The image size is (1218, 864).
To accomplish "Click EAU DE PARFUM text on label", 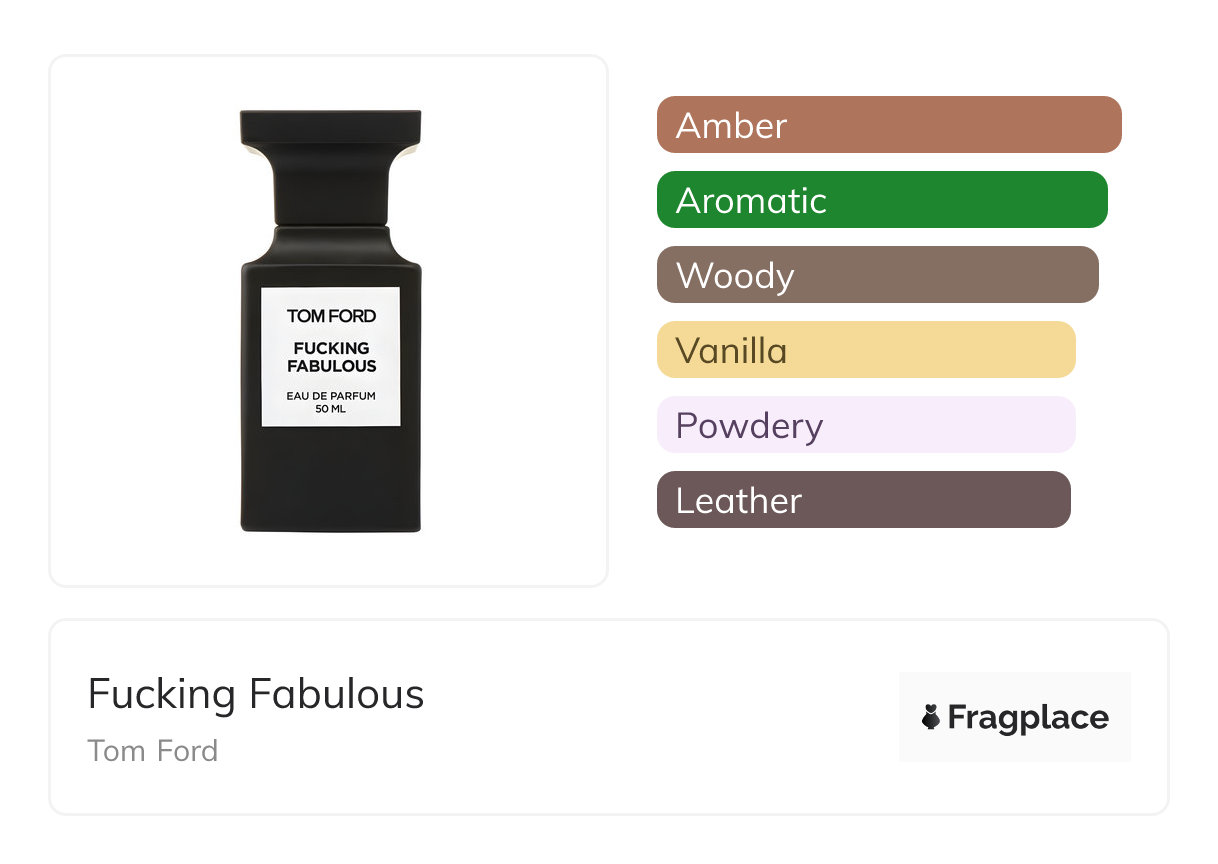I will point(331,396).
